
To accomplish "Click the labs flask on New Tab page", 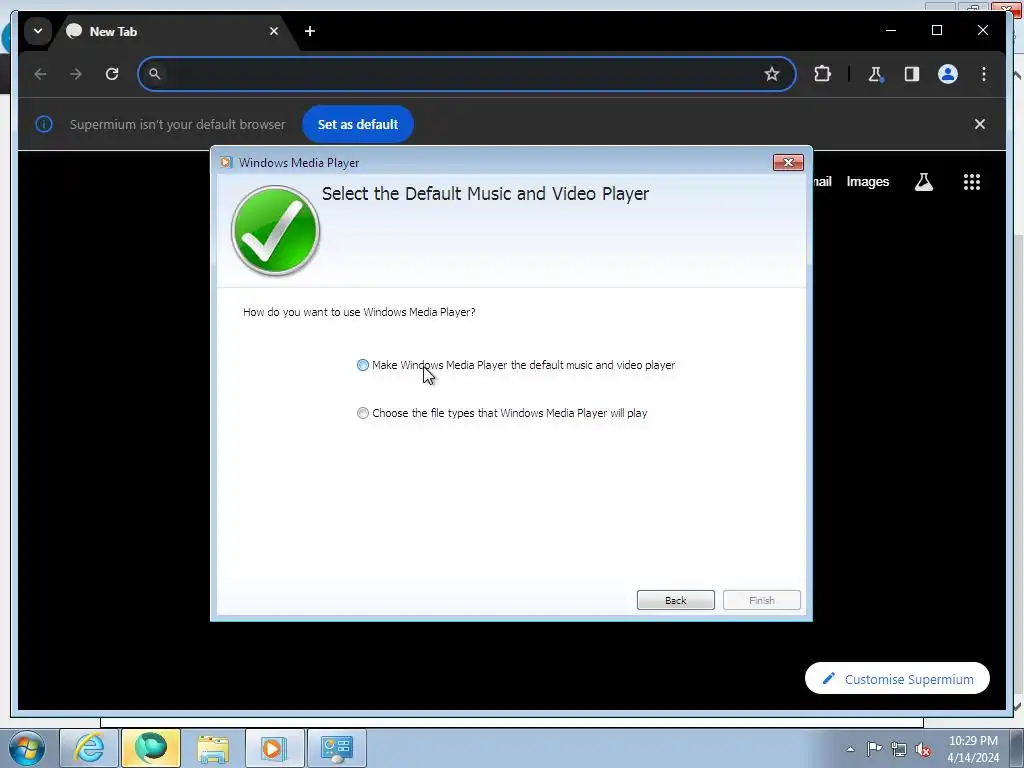I will (x=923, y=182).
